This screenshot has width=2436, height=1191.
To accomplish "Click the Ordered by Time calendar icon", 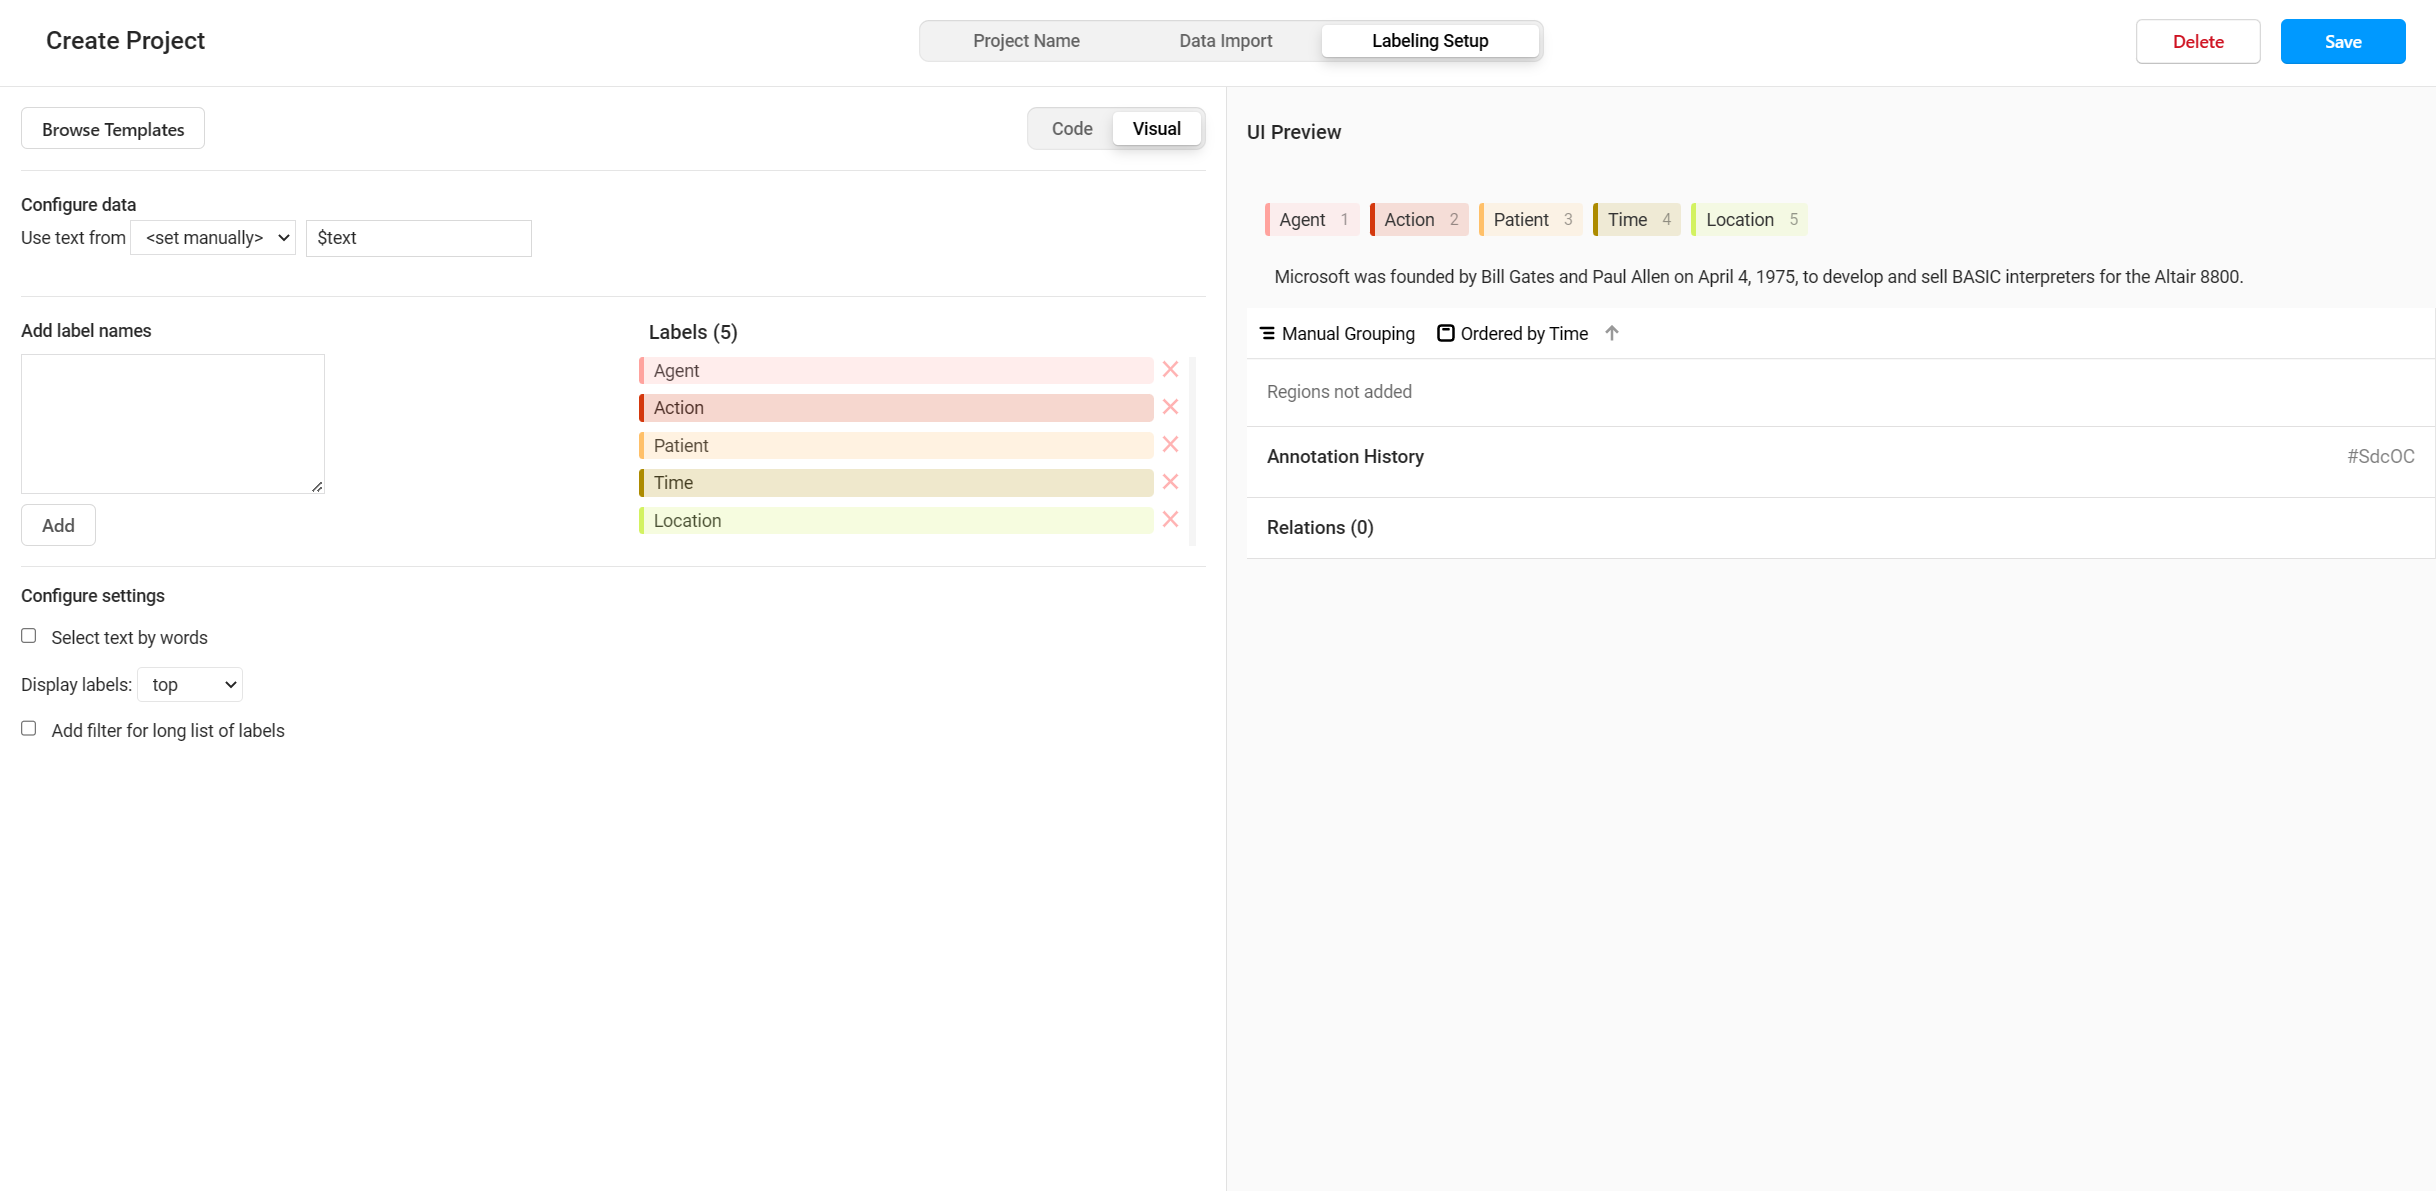I will [x=1445, y=333].
